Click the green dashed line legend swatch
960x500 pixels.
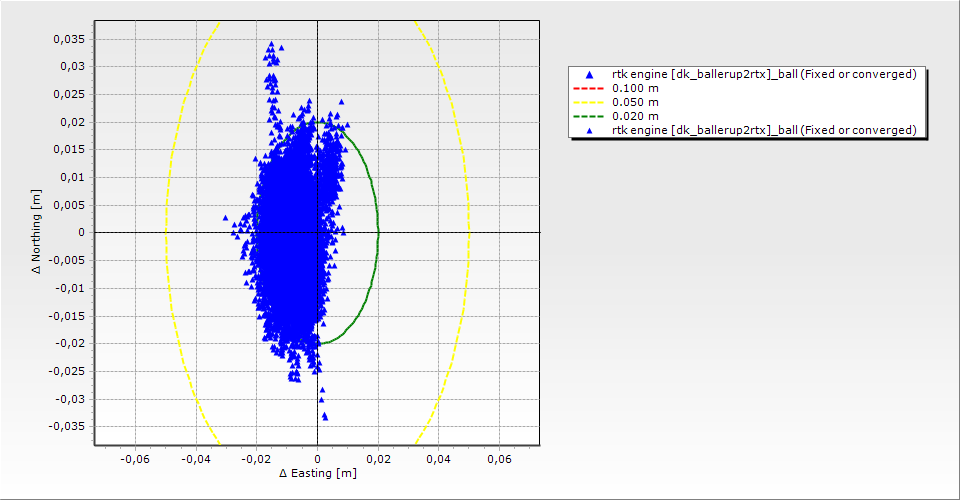pos(588,116)
